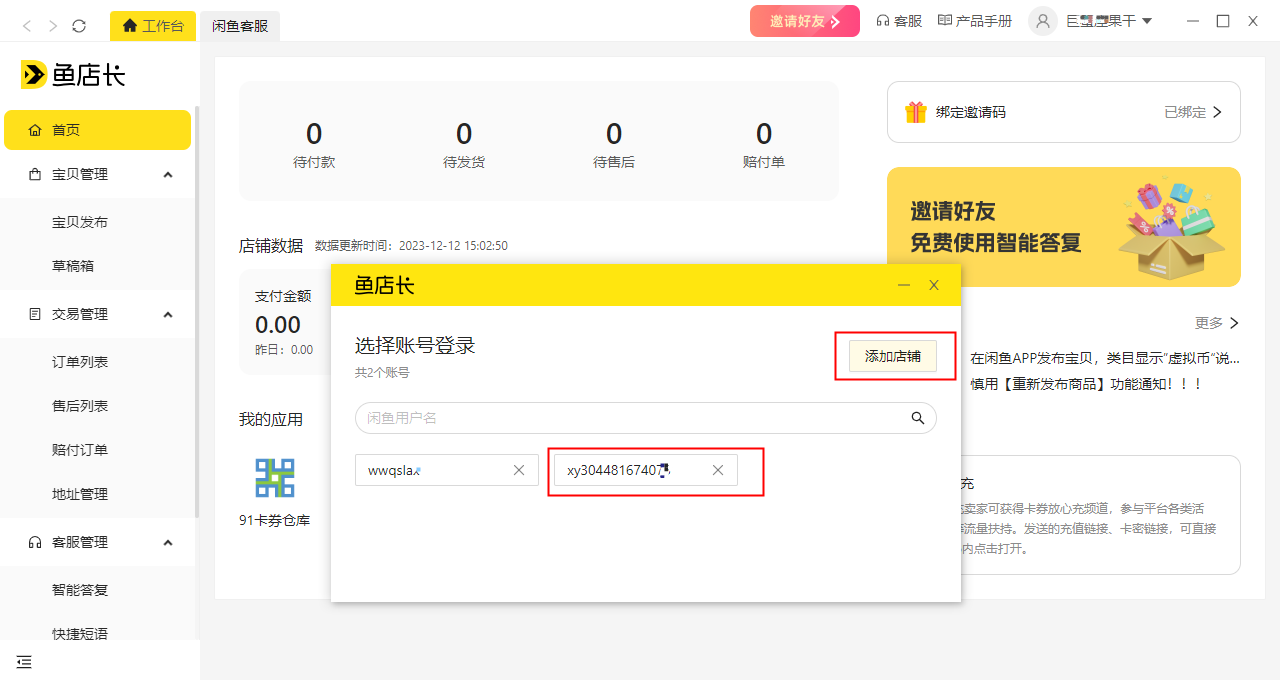
Task: Click the gift icon beside 绑定邀请码
Action: click(916, 112)
